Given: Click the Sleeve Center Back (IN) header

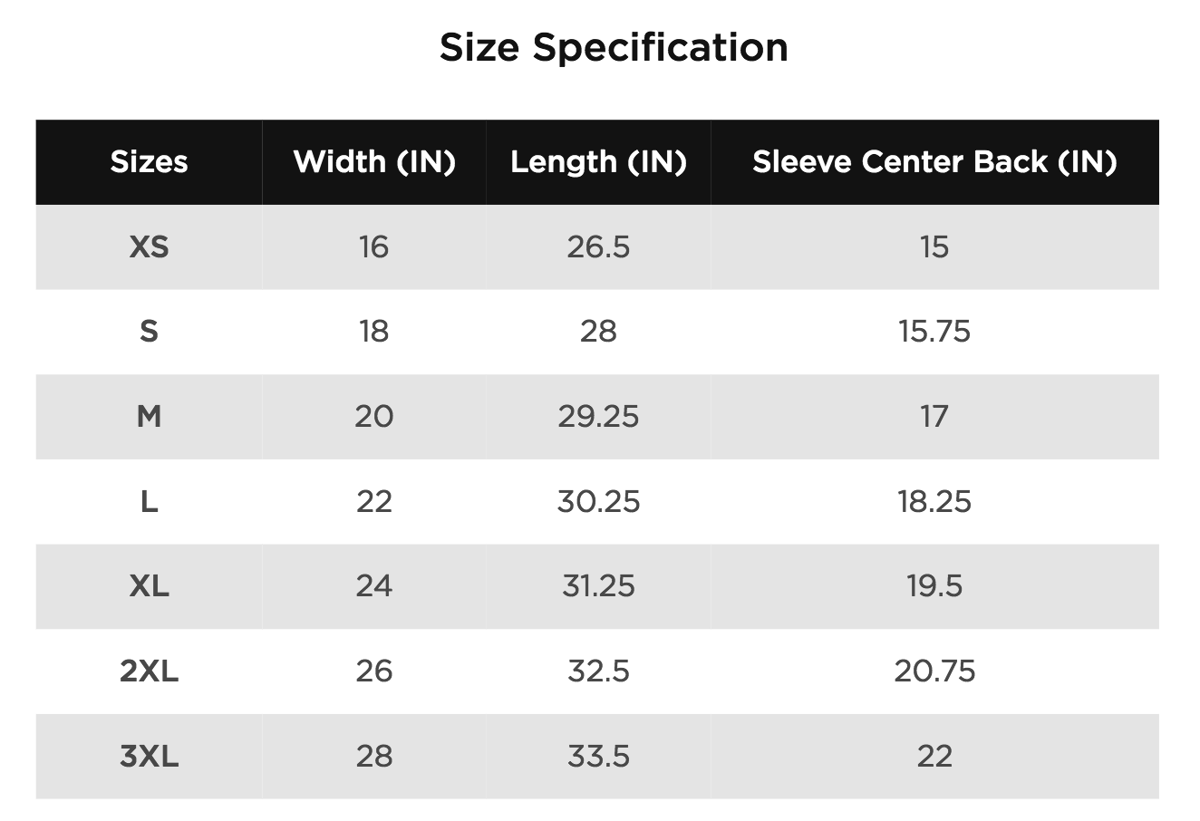Looking at the screenshot, I should (934, 162).
